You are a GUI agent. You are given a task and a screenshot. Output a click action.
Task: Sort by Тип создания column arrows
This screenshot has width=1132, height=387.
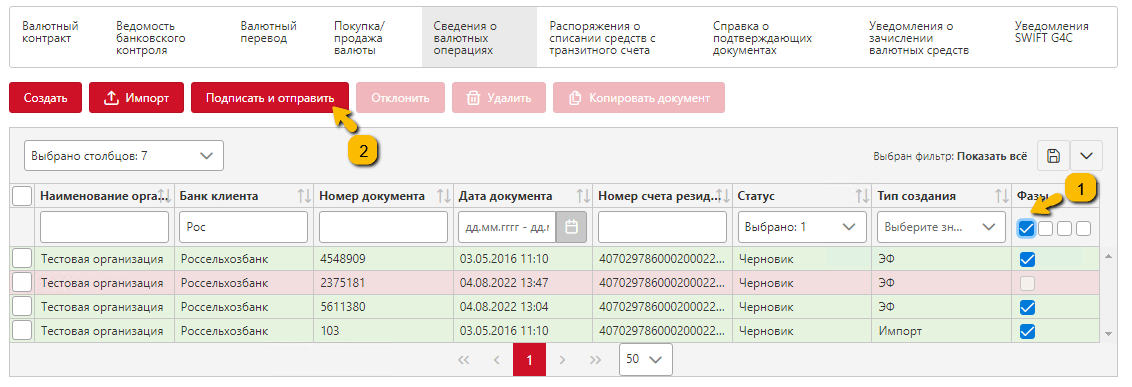tap(1001, 196)
